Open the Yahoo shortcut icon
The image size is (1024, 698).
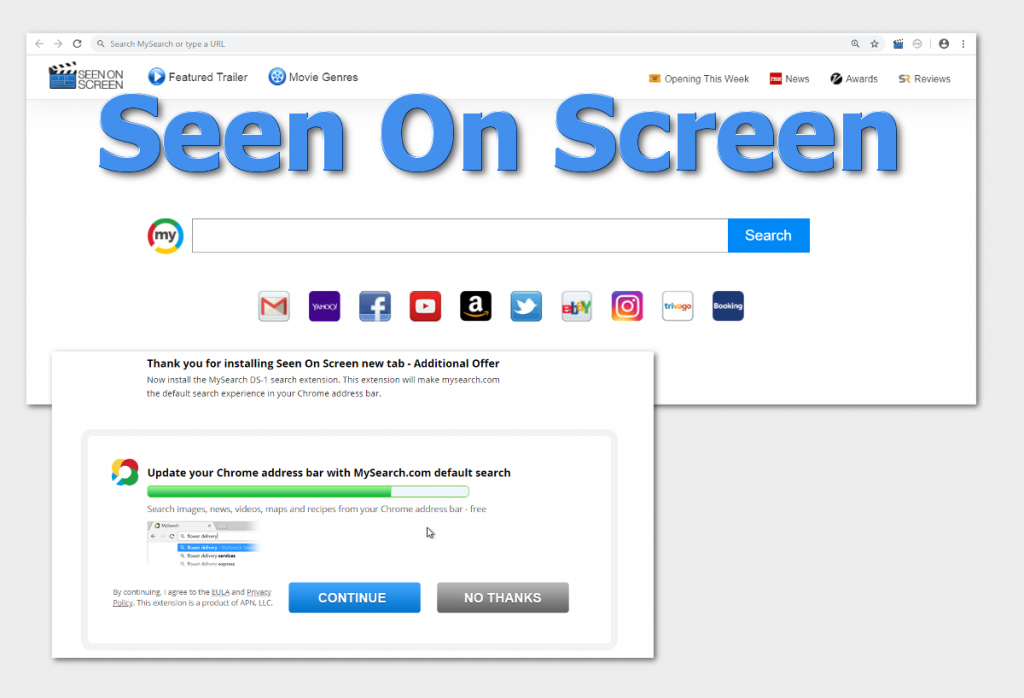pyautogui.click(x=324, y=306)
